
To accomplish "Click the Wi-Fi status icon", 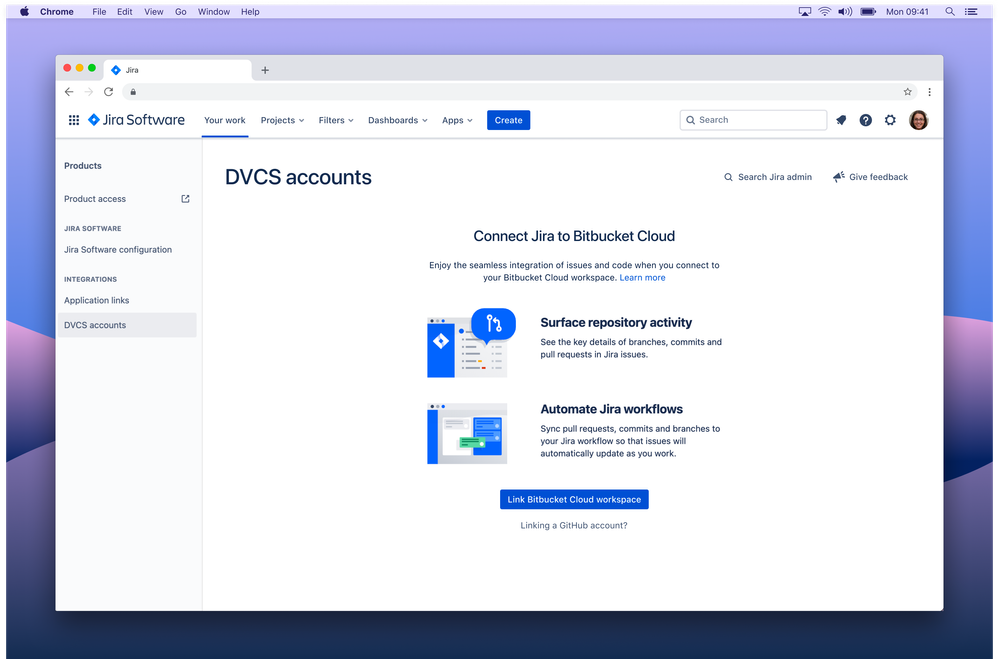I will tap(824, 11).
